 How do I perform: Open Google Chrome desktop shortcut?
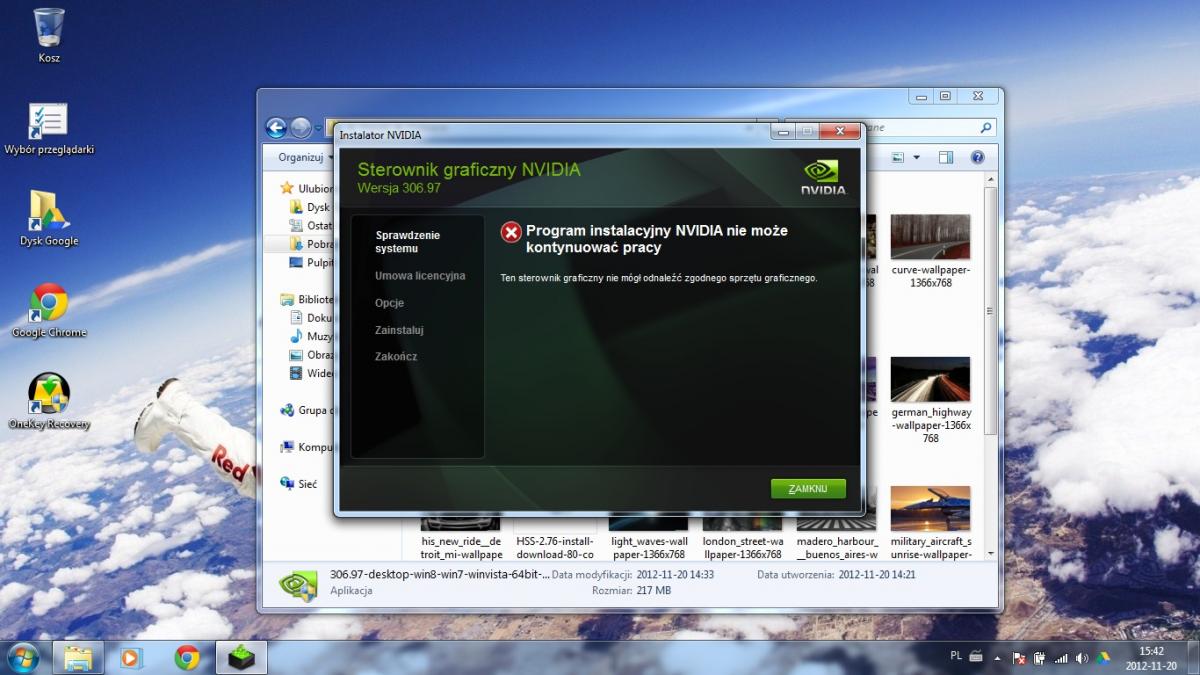(49, 311)
